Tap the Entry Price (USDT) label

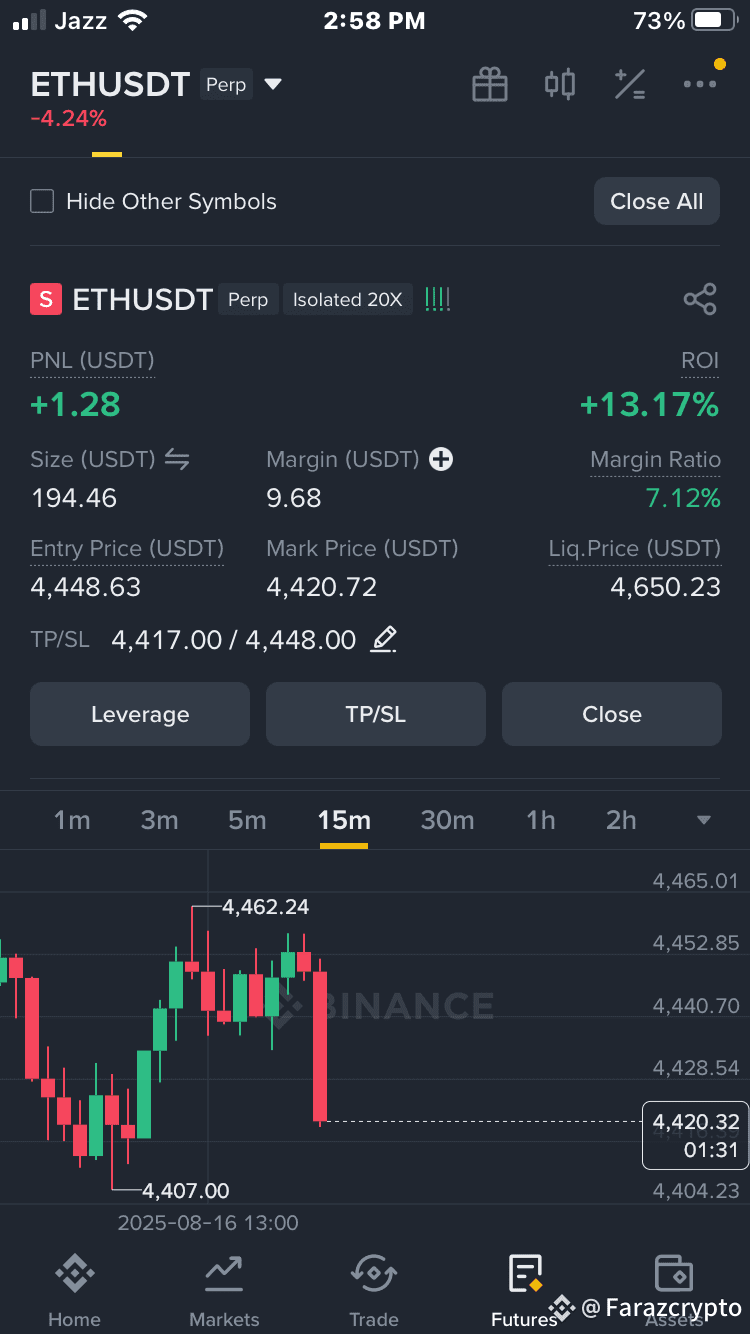pos(127,548)
